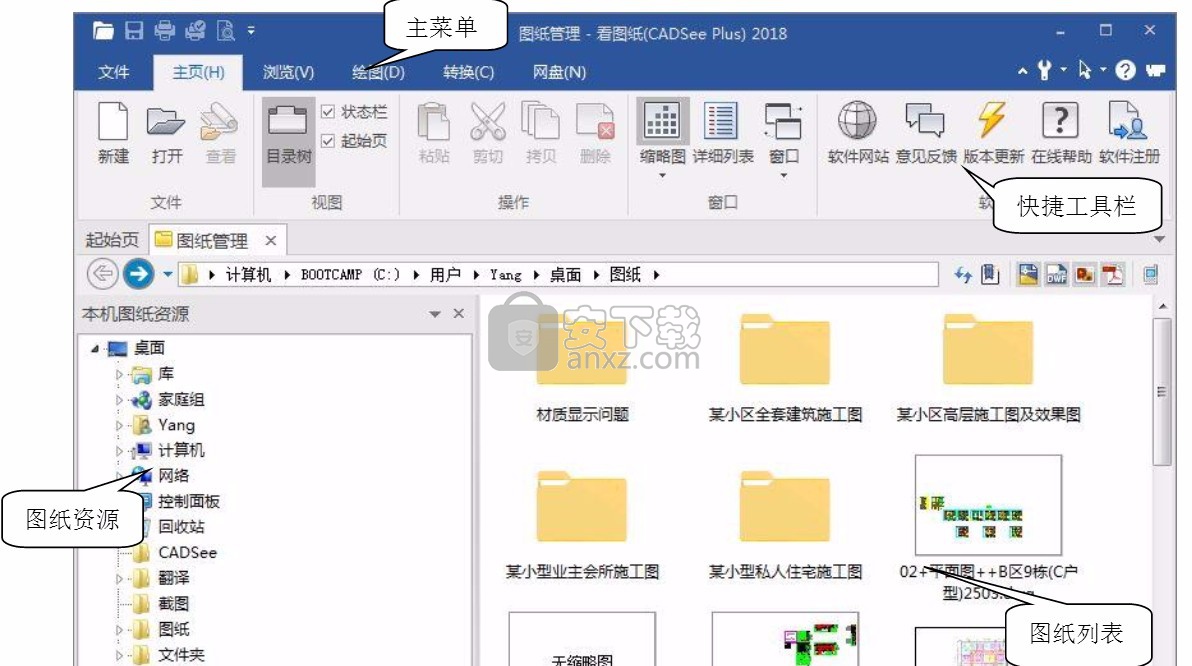This screenshot has width=1192, height=666.
Task: Toggle the 目录树 directory tree button
Action: tap(288, 141)
